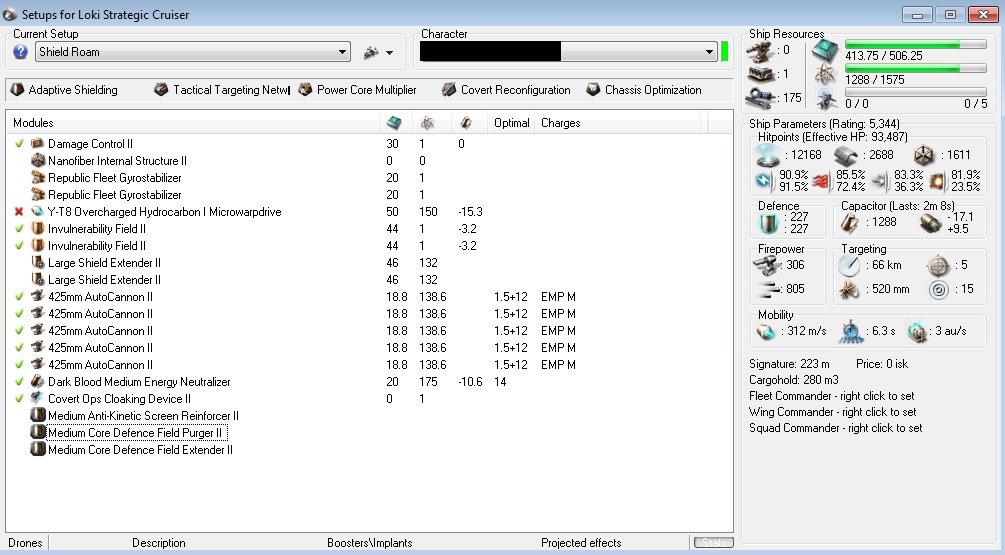Select the Covert Reconfiguration subsystem
This screenshot has height=555, width=1005.
(x=506, y=90)
